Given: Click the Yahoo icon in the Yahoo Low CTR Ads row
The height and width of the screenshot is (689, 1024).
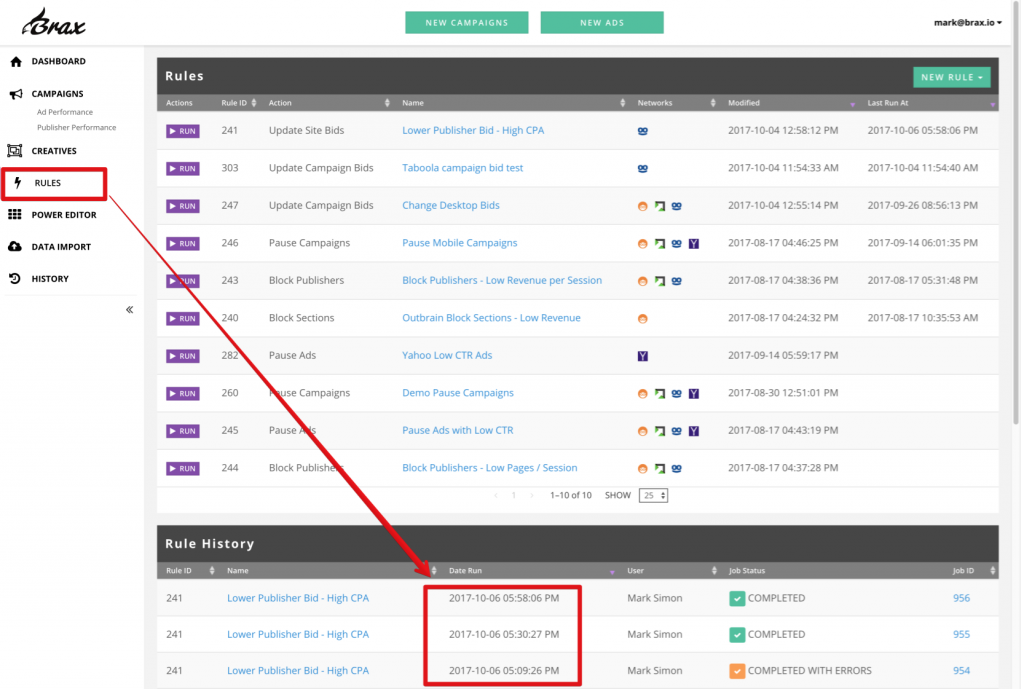Looking at the screenshot, I should 643,356.
